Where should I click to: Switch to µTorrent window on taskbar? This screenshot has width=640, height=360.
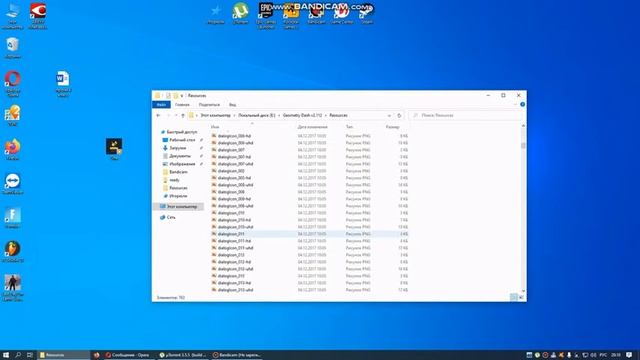(x=183, y=355)
